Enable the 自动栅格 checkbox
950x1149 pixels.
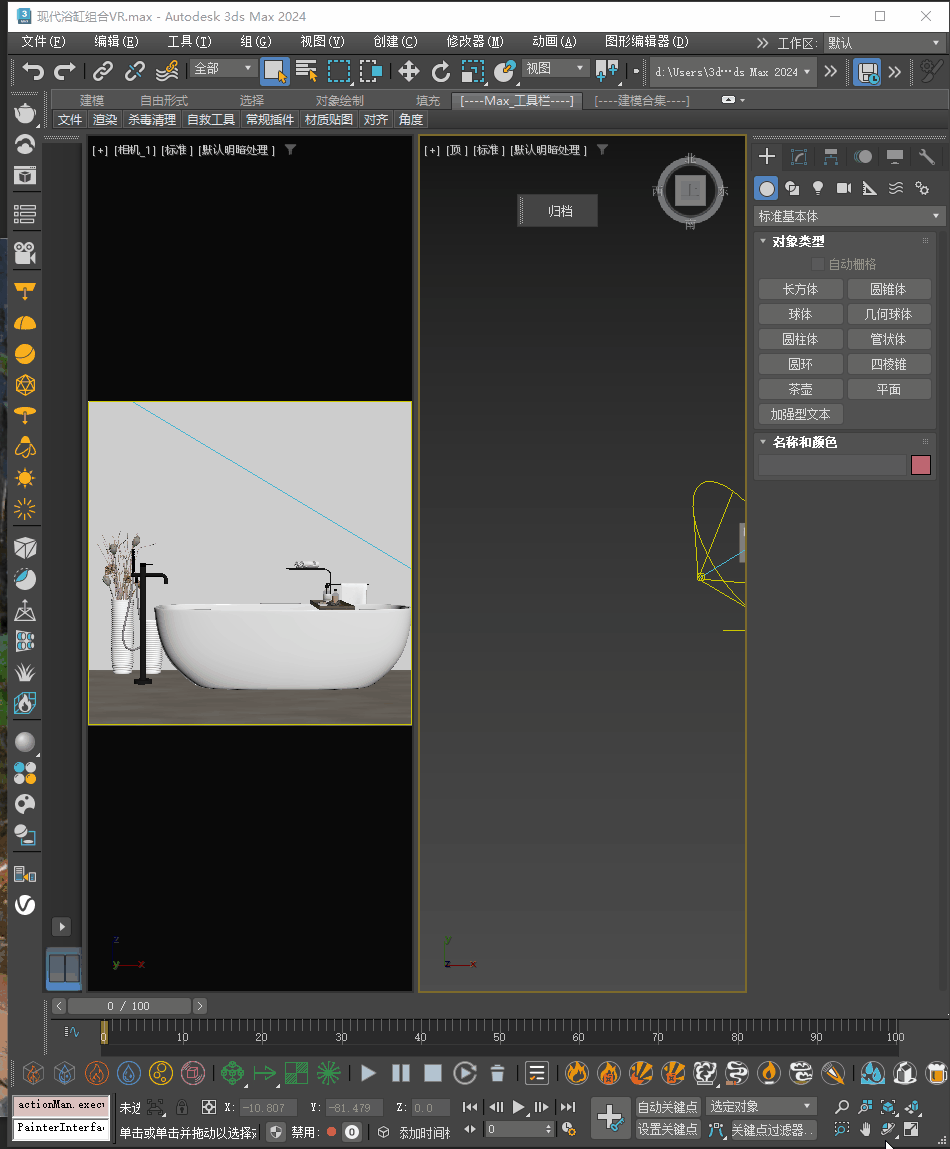[x=818, y=264]
